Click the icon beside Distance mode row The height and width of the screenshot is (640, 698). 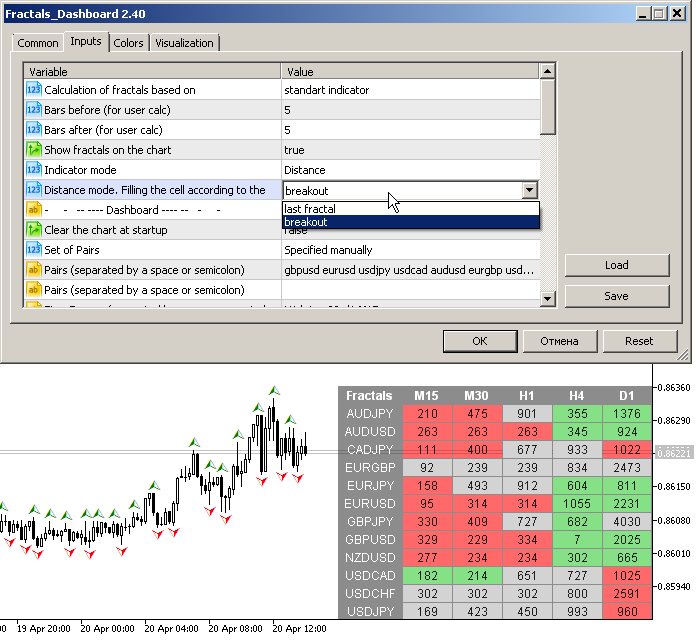(34, 190)
